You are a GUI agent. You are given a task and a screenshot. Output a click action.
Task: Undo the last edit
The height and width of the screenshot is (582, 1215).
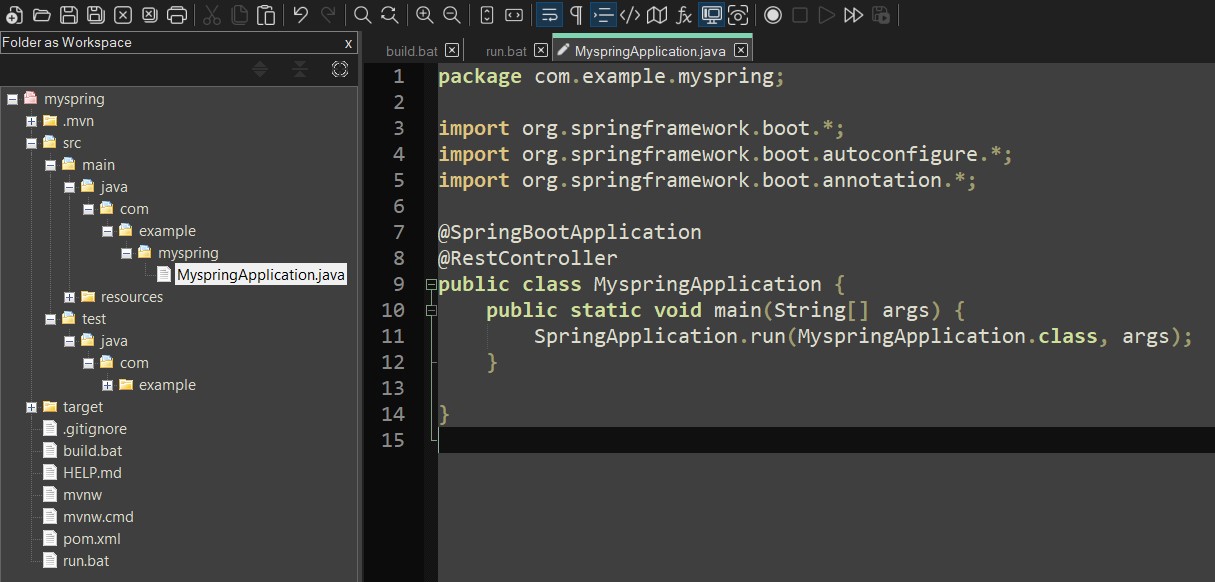300,14
